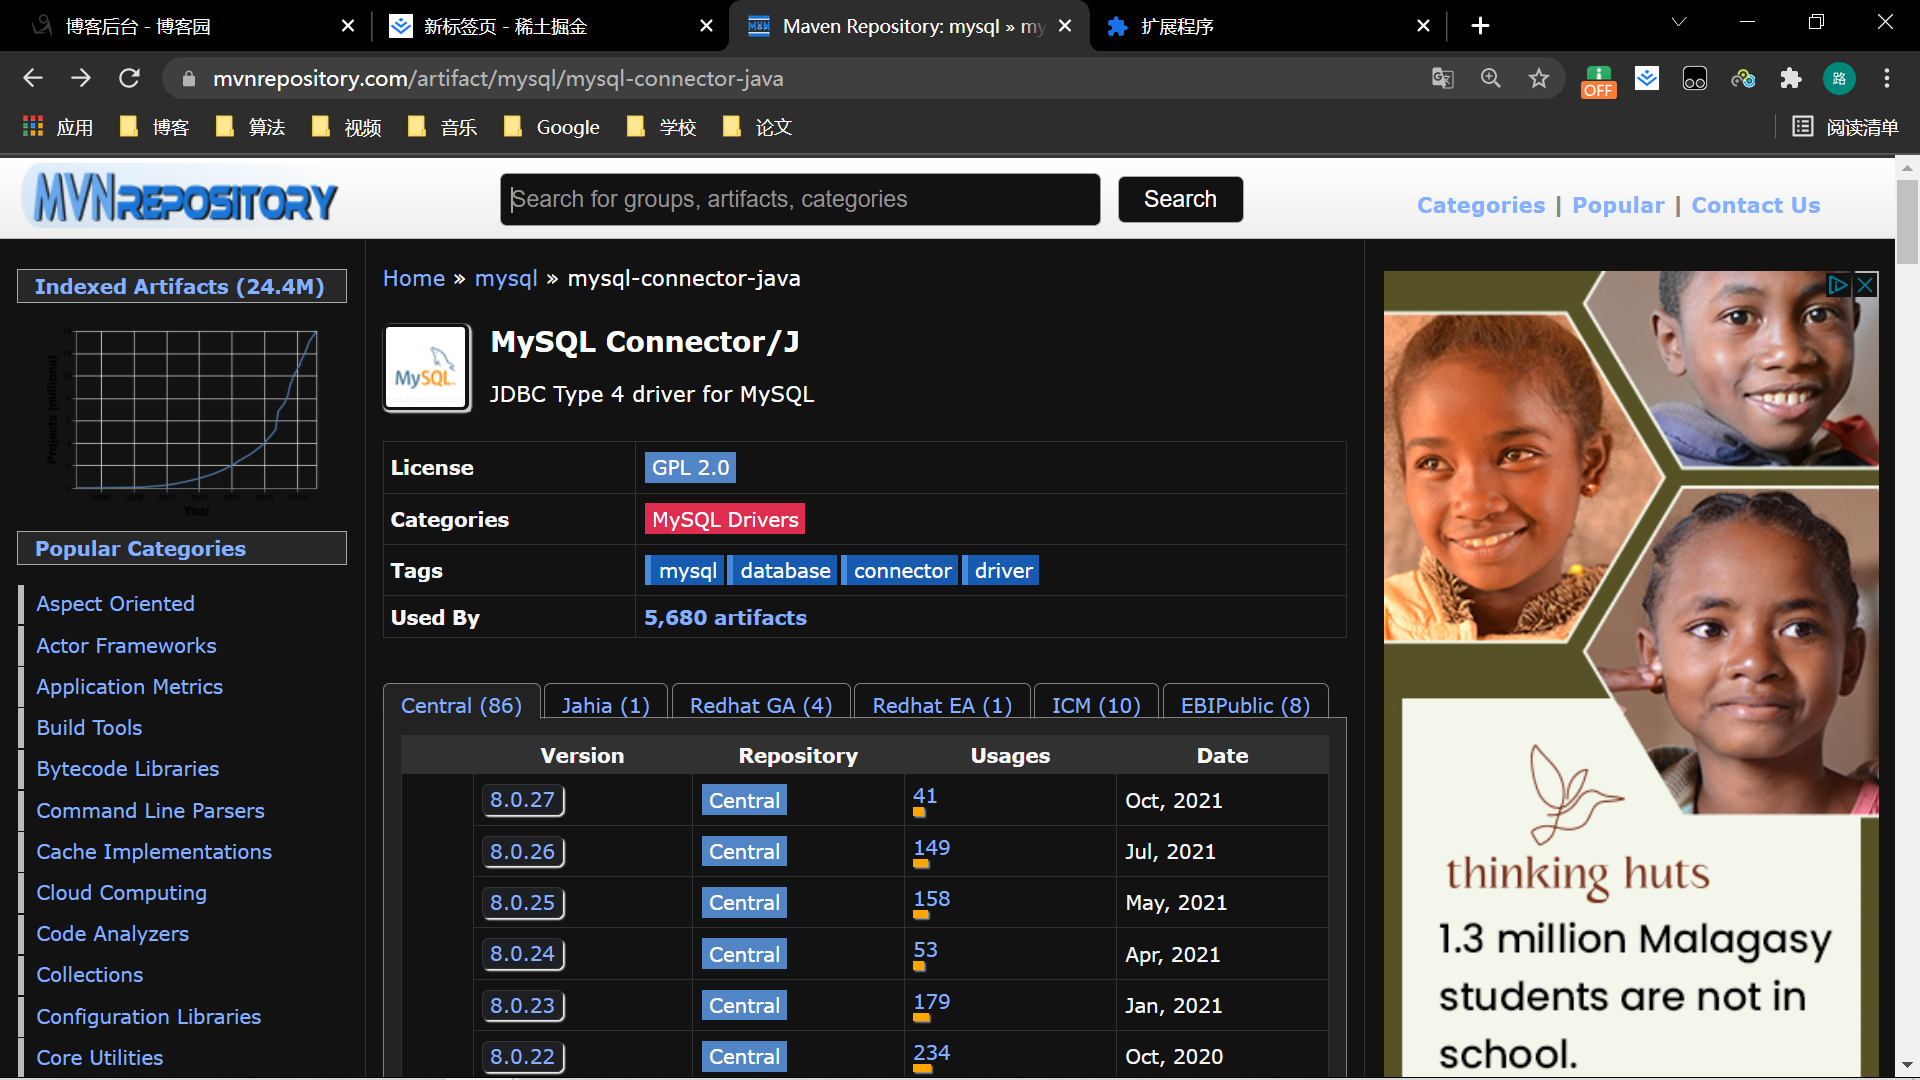The width and height of the screenshot is (1920, 1080).
Task: Open the Extensions puzzle piece icon
Action: pos(1790,78)
